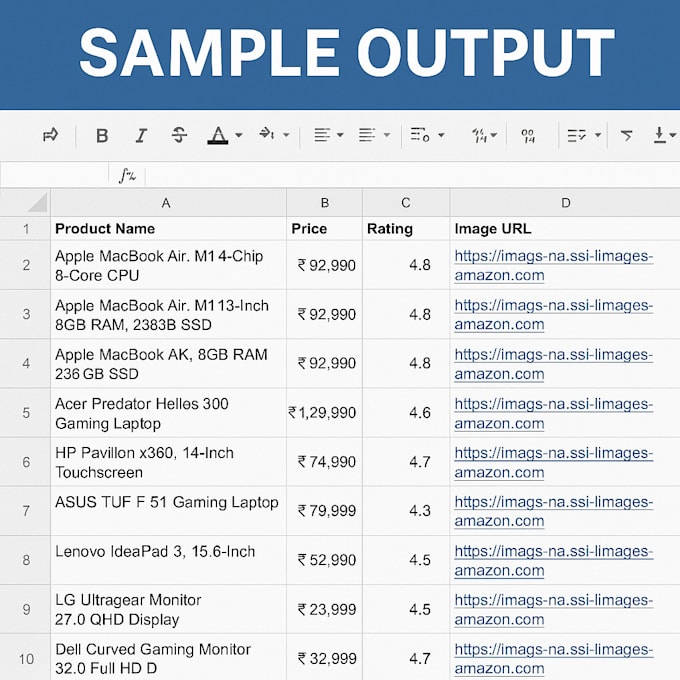Open the checklist dropdown arrow

(598, 135)
